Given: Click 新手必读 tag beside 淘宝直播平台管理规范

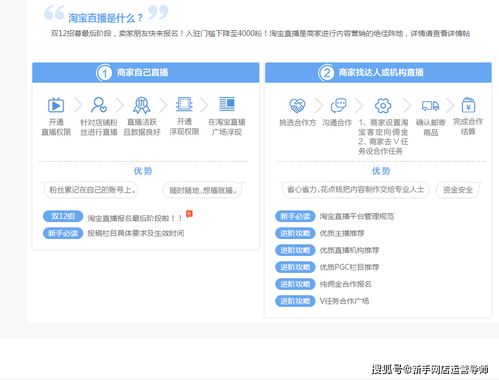Looking at the screenshot, I should 295,216.
